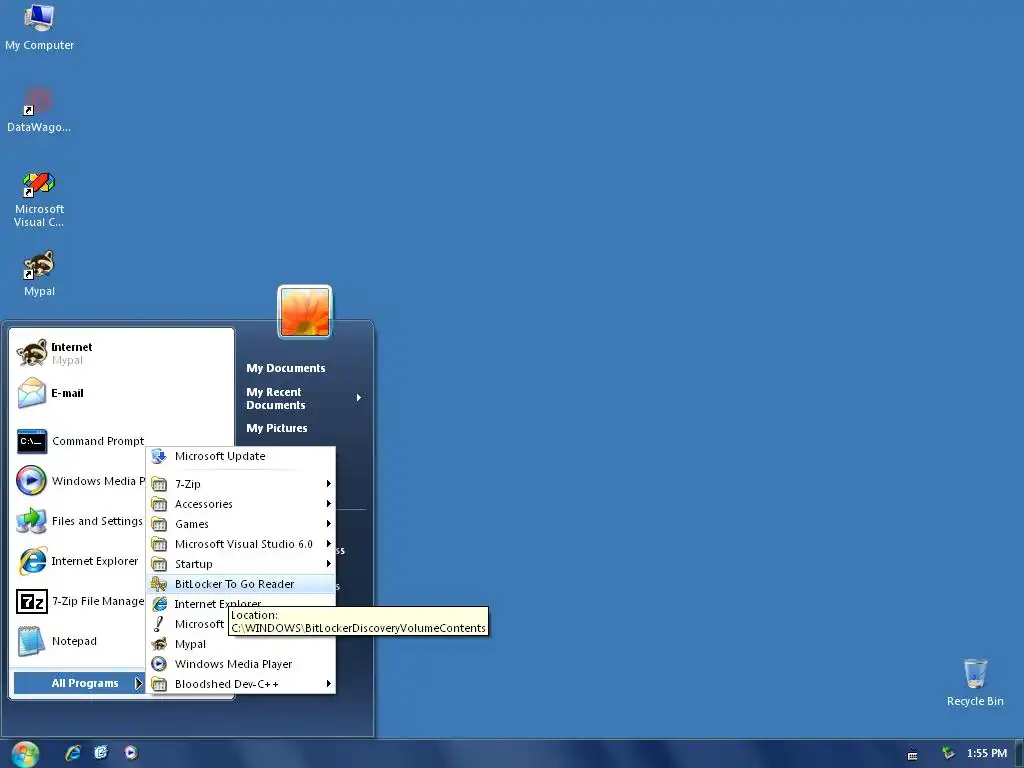The width and height of the screenshot is (1024, 768).
Task: Click the Games folder icon
Action: (159, 524)
